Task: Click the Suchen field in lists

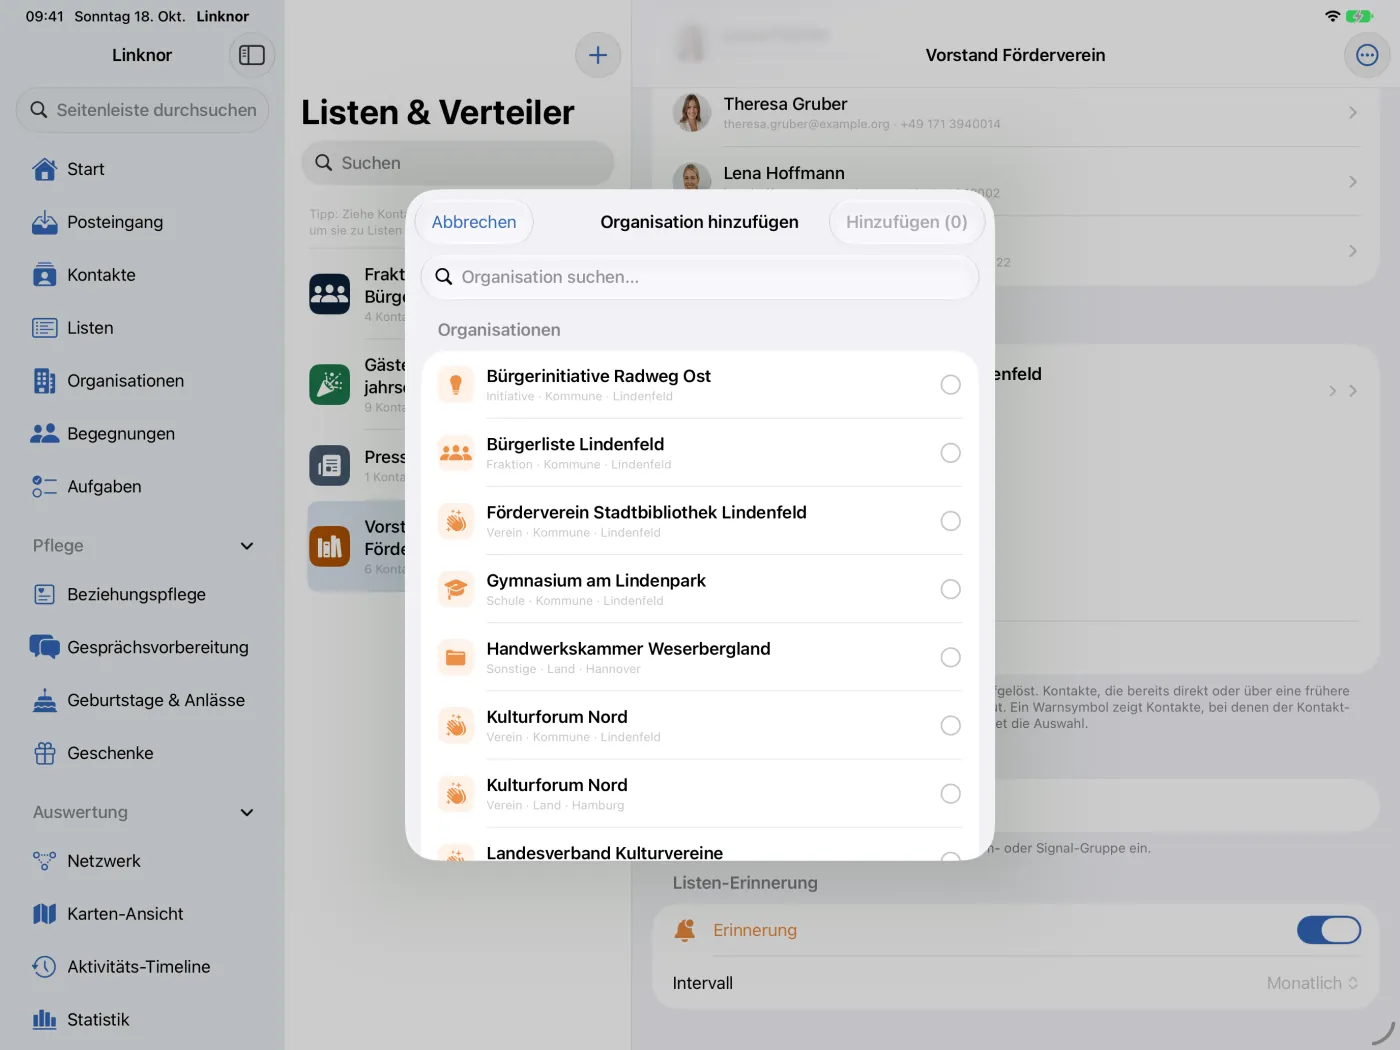Action: (x=458, y=163)
